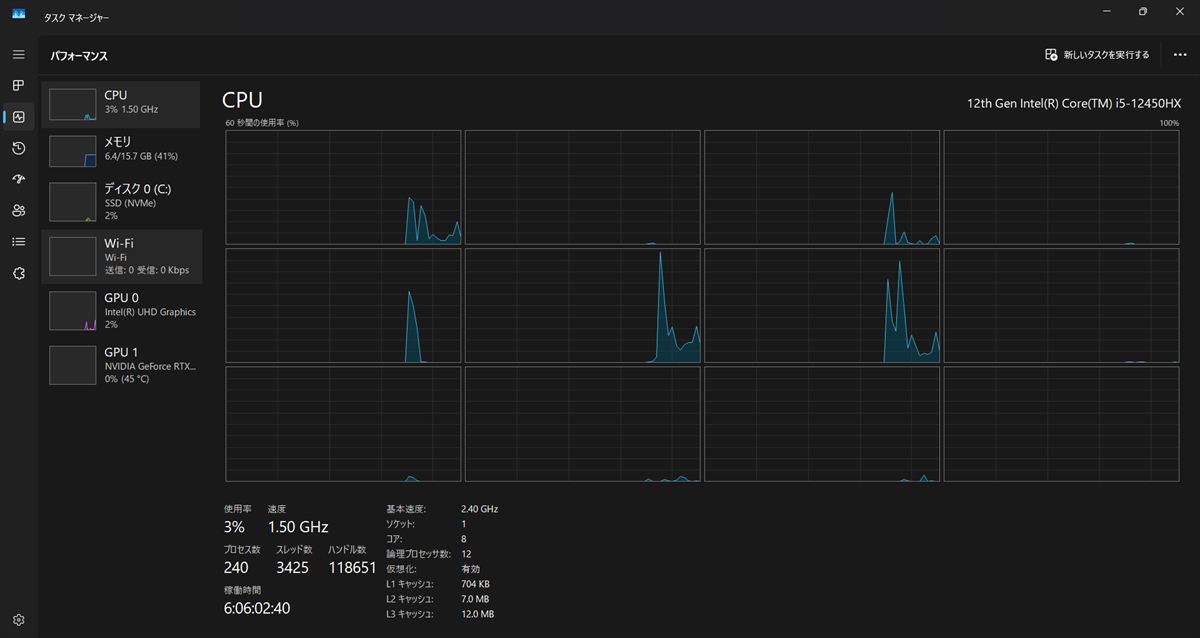Image resolution: width=1200 pixels, height=638 pixels.
Task: Click the SSD (NVMe) disk subtitle
Action: [130, 203]
